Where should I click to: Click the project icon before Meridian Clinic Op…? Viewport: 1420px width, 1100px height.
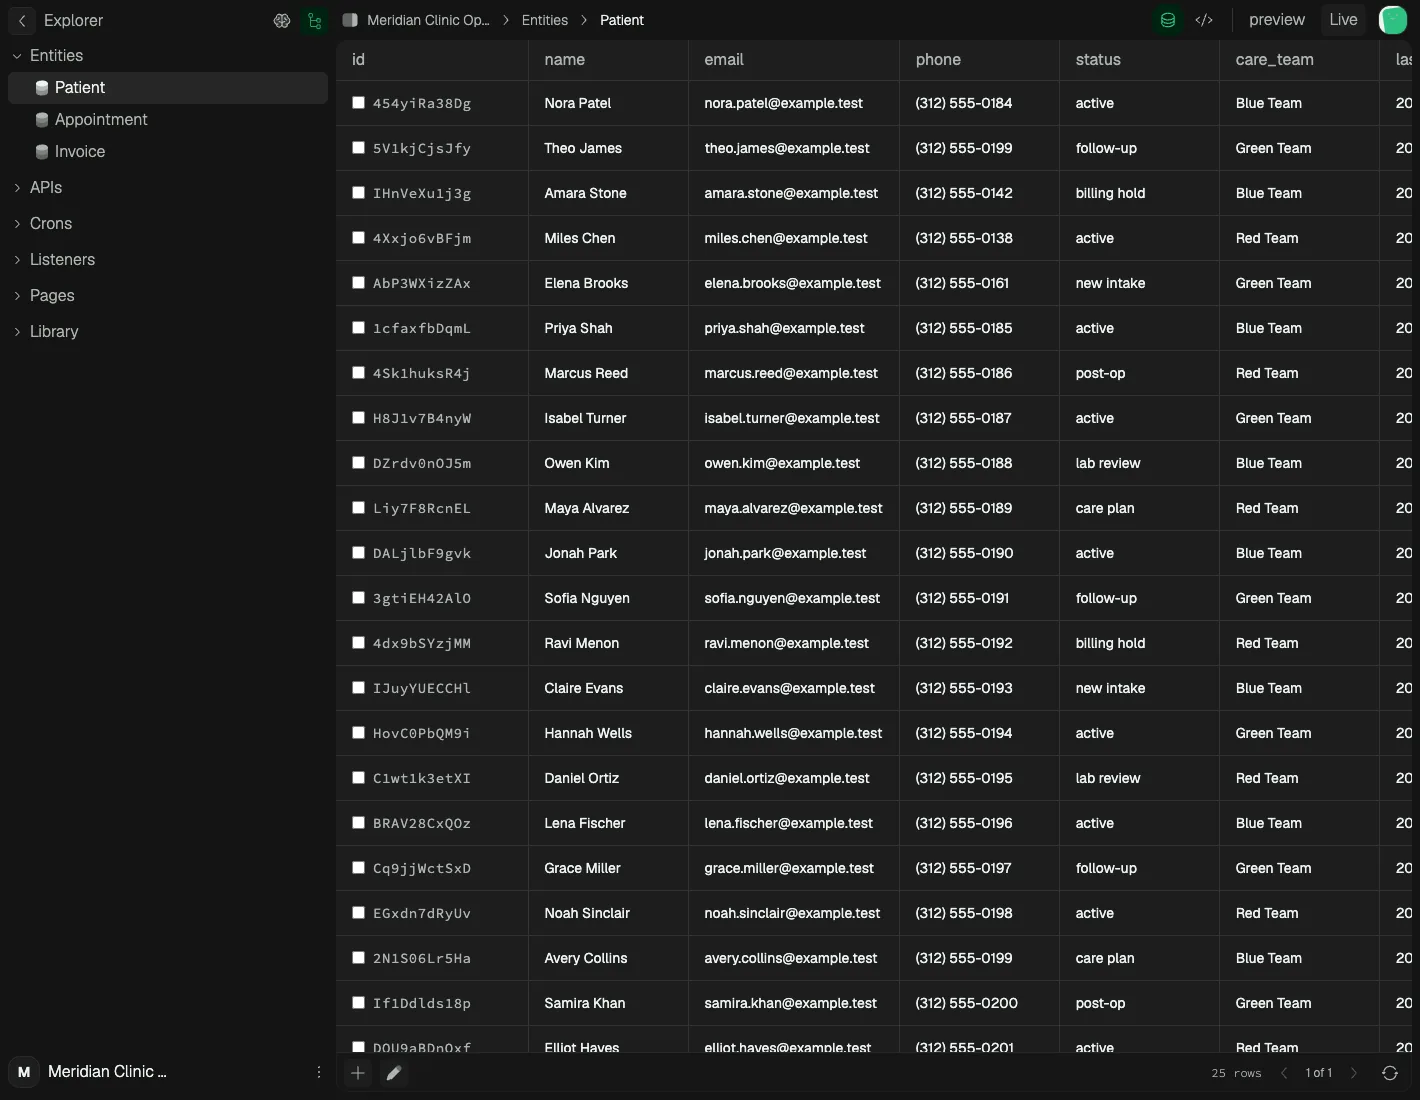tap(350, 20)
